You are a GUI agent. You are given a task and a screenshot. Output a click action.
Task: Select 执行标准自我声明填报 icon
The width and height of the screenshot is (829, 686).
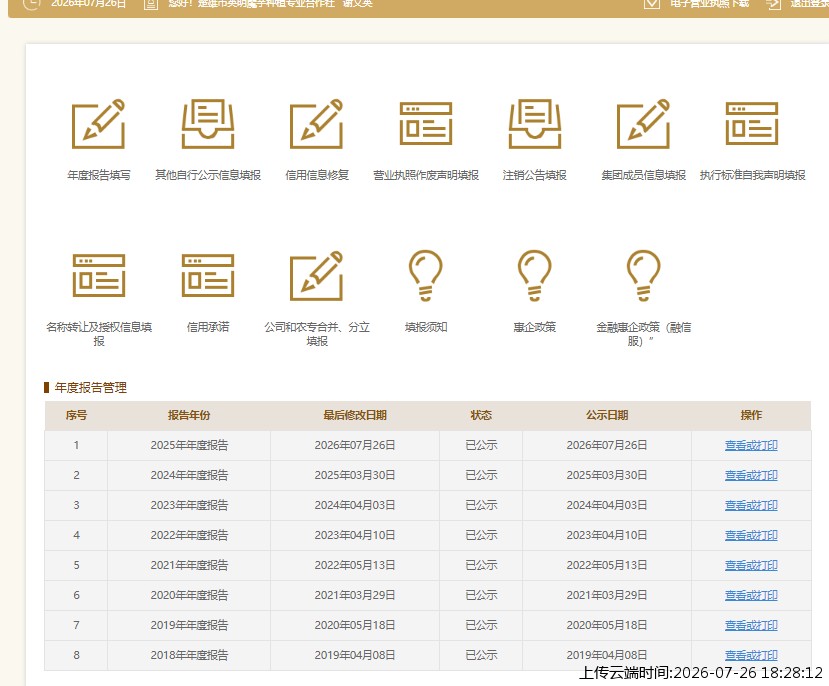[752, 124]
